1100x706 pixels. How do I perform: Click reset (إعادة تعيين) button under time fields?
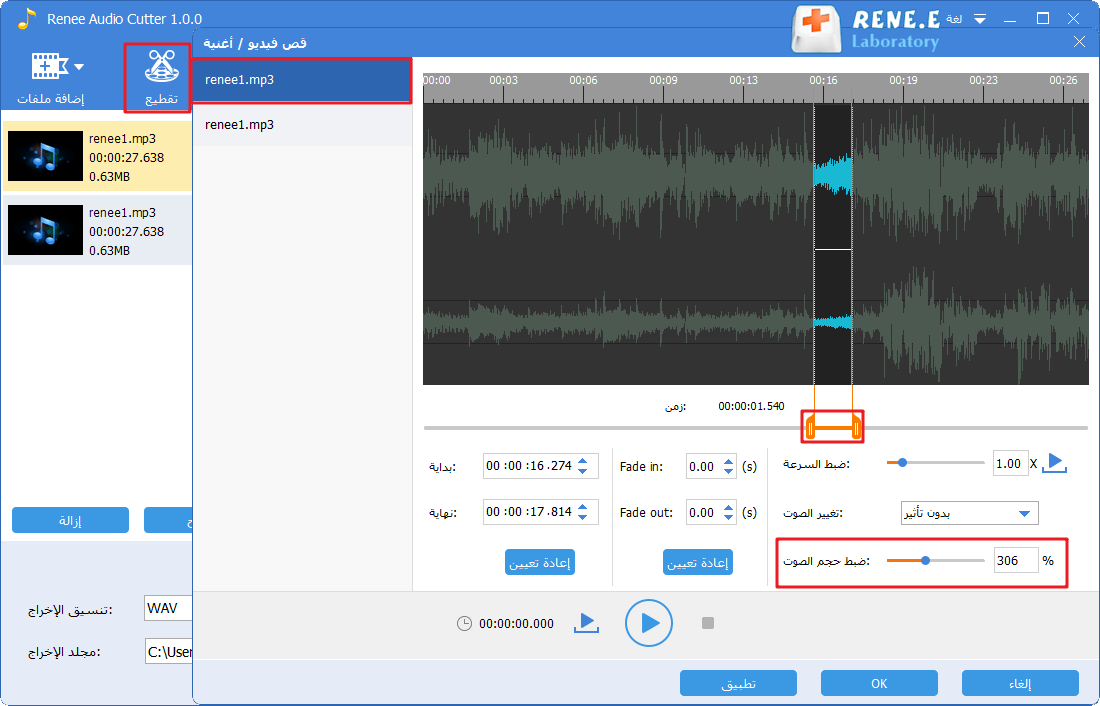pos(539,562)
